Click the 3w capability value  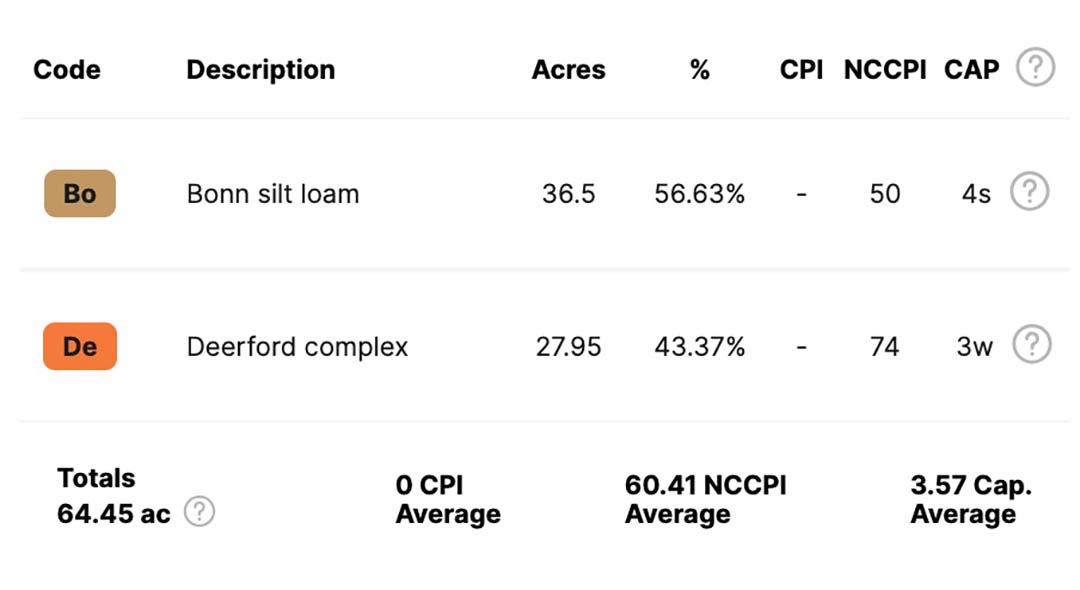click(975, 347)
